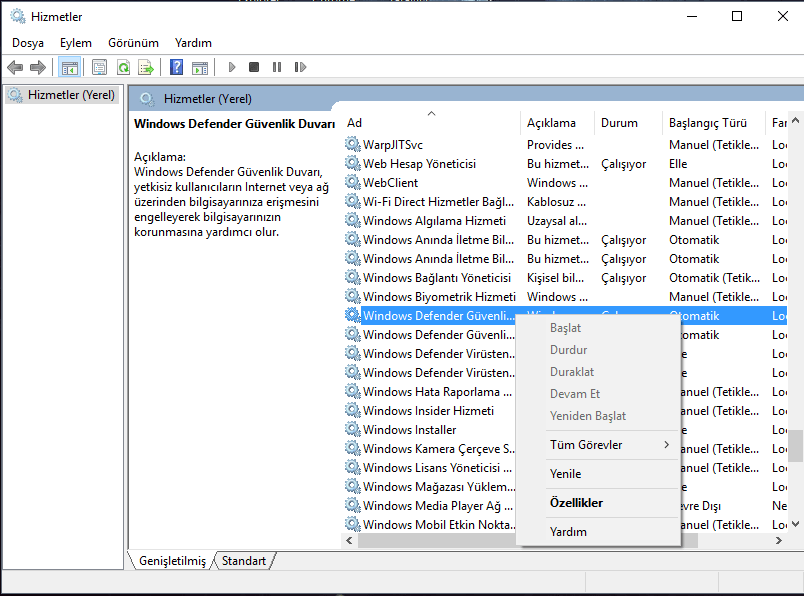Select Windows Mağazası Yüklem... service
The image size is (807, 596).
pos(439,487)
